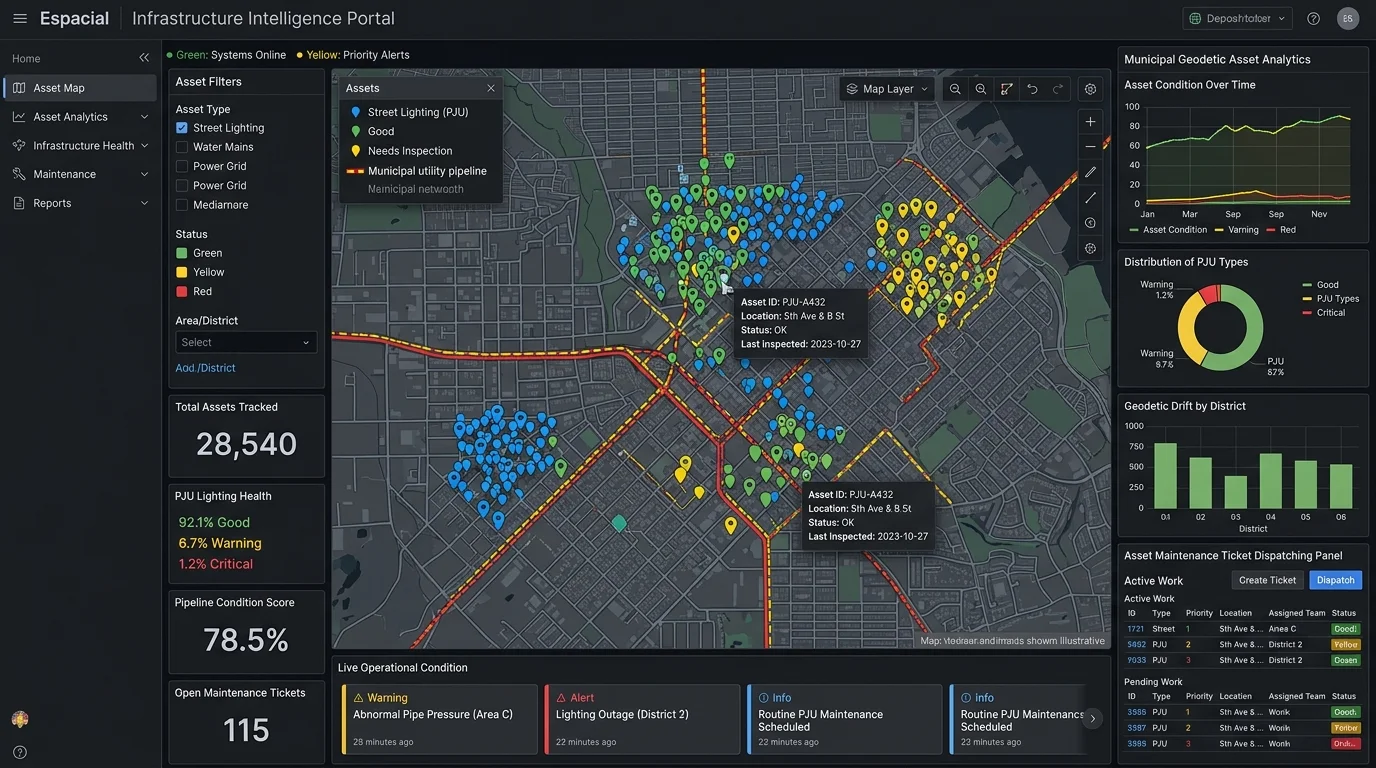Screen dimensions: 1376x768
Task: Click the magnifier icon right of Map Layer
Action: coord(955,89)
